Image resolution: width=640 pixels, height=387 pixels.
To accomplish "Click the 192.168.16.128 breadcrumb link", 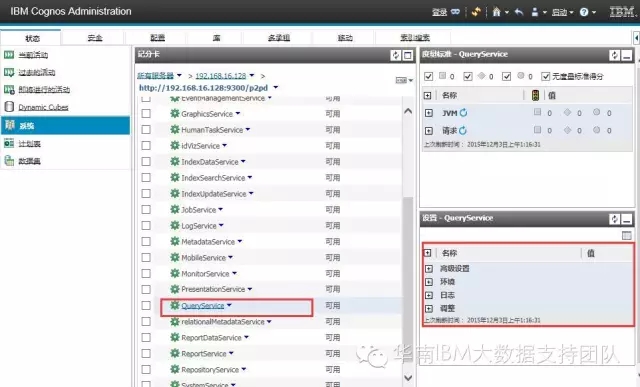I will pyautogui.click(x=220, y=76).
